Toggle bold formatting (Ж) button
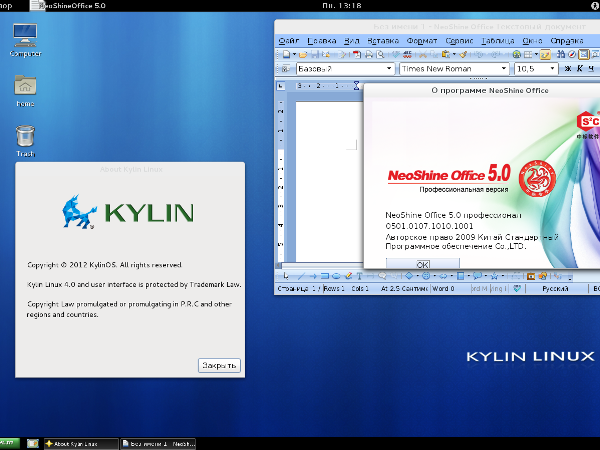The width and height of the screenshot is (600, 450). coord(567,69)
